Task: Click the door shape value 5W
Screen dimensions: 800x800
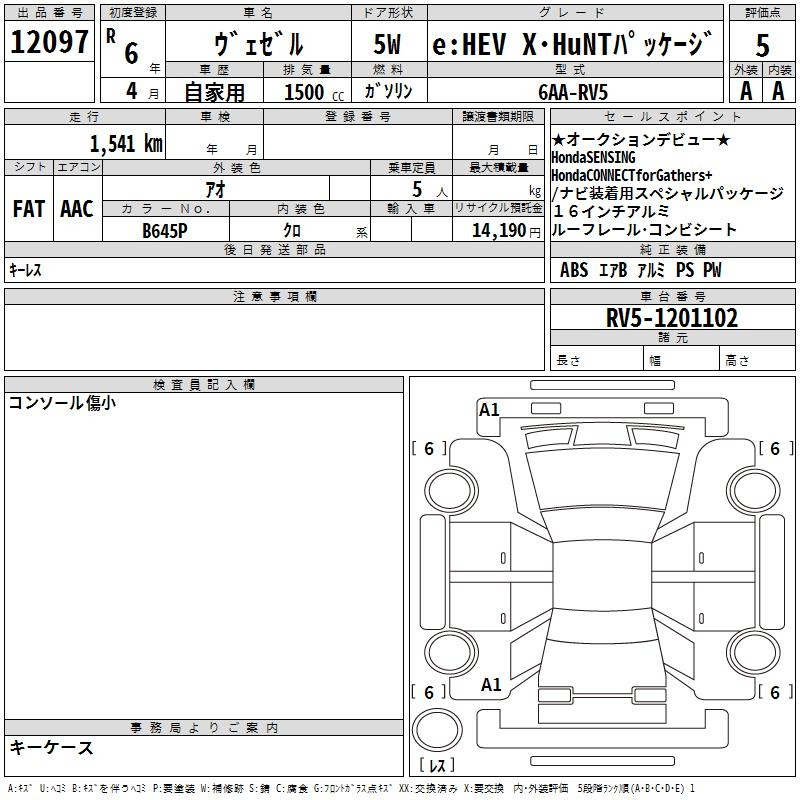Action: 387,44
